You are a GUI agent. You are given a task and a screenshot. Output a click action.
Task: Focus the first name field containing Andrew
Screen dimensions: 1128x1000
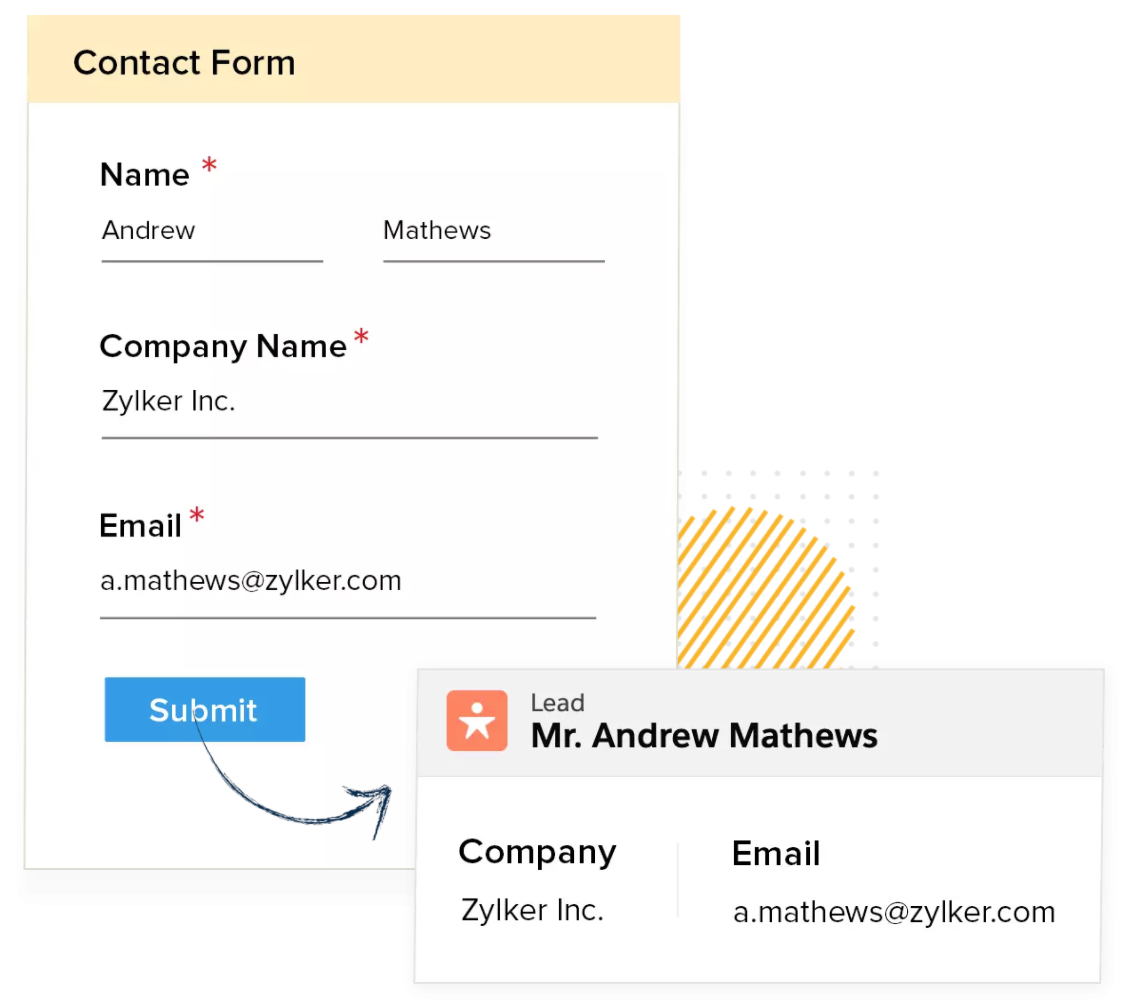pyautogui.click(x=211, y=232)
